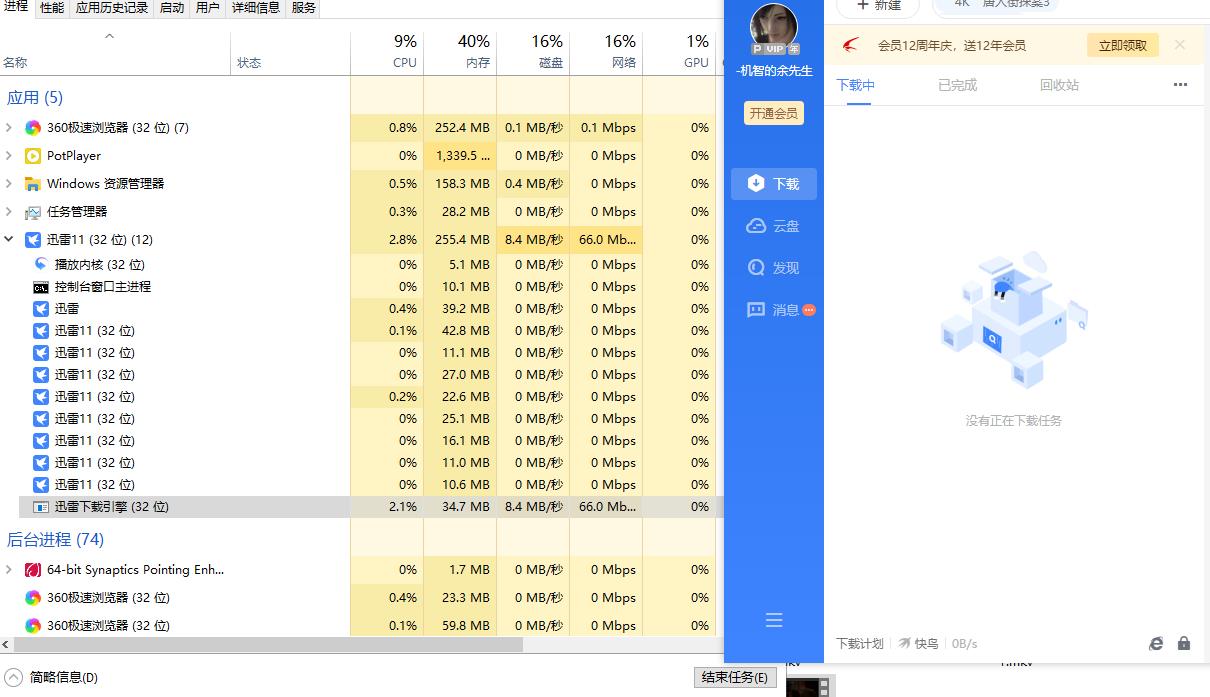Open 下载计划 download plan link
Screen dimensions: 1210x697
859,643
